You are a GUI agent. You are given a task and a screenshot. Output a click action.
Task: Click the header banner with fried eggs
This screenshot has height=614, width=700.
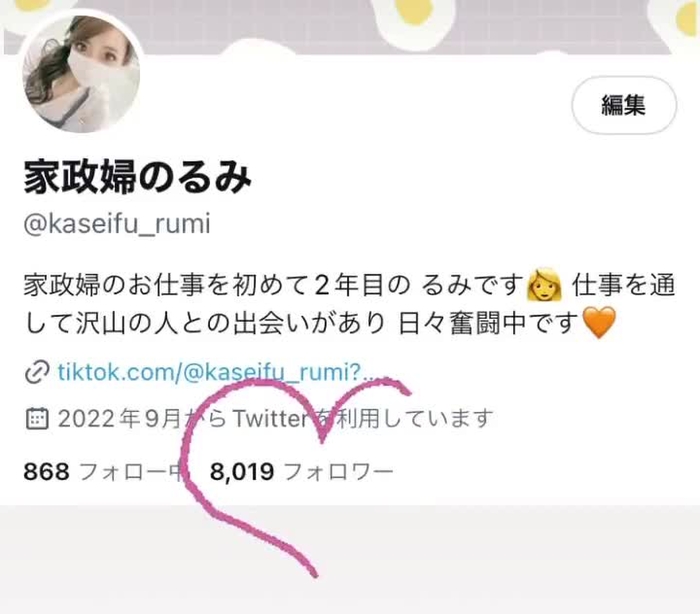click(350, 27)
